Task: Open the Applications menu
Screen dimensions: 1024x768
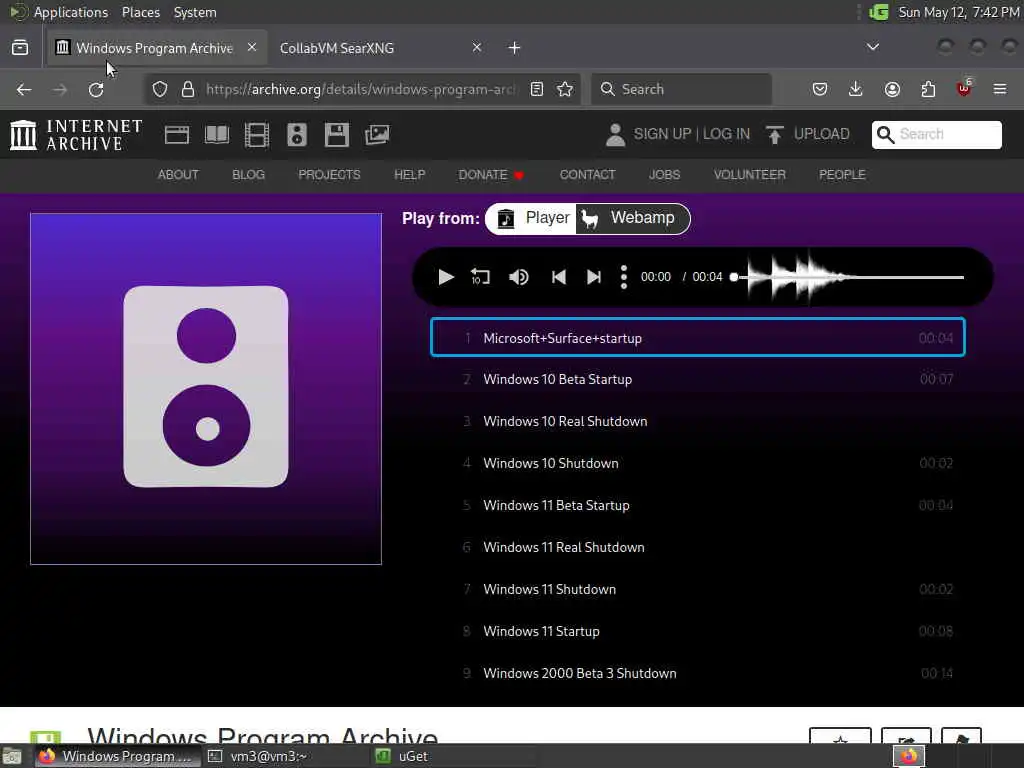Action: [x=71, y=12]
